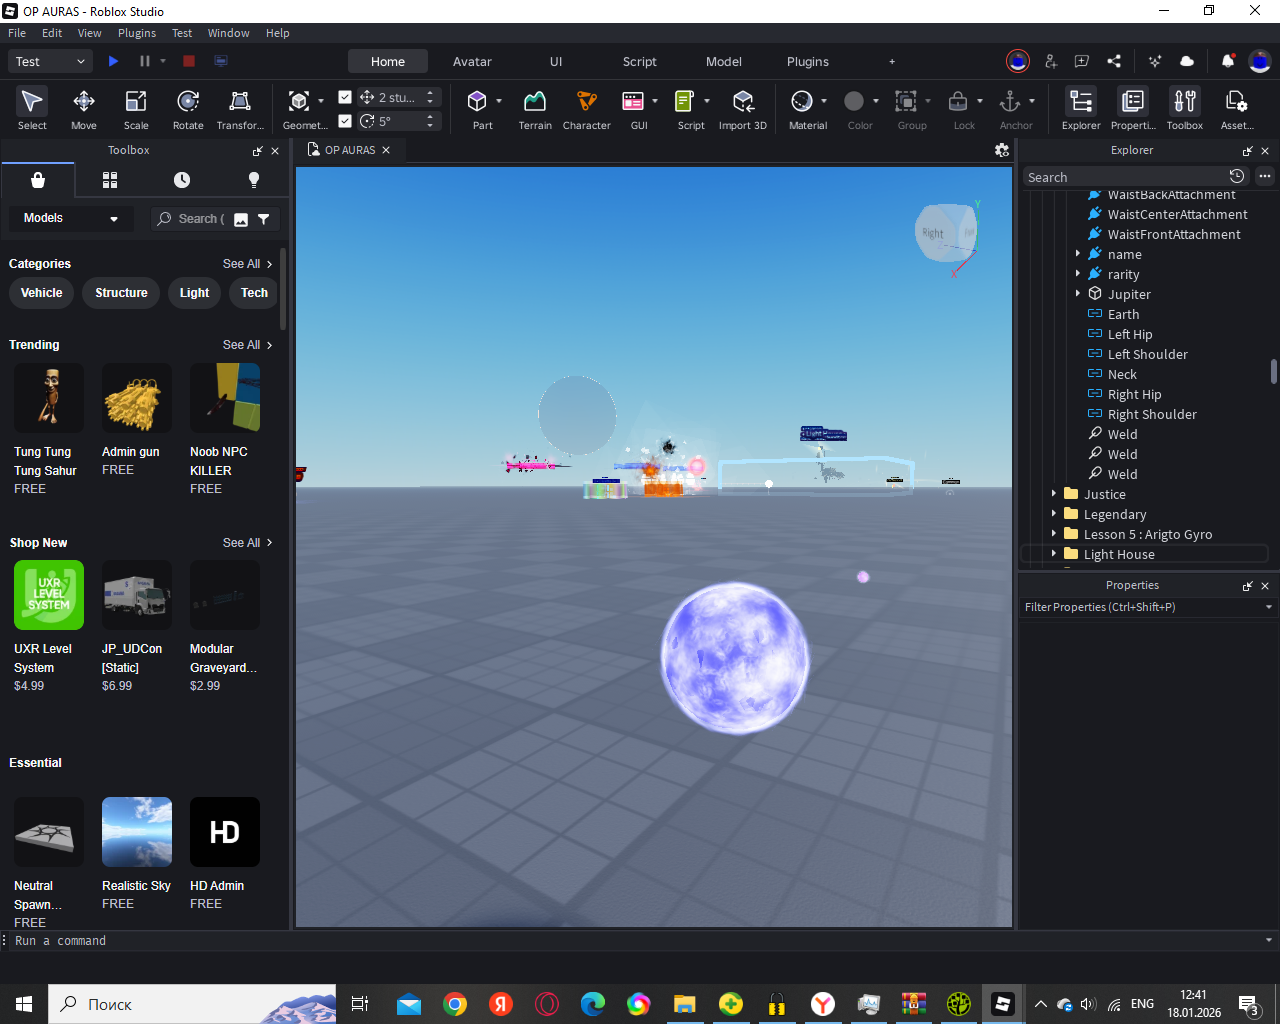This screenshot has height=1024, width=1280.
Task: Switch to the Script ribbon tab
Action: [640, 61]
